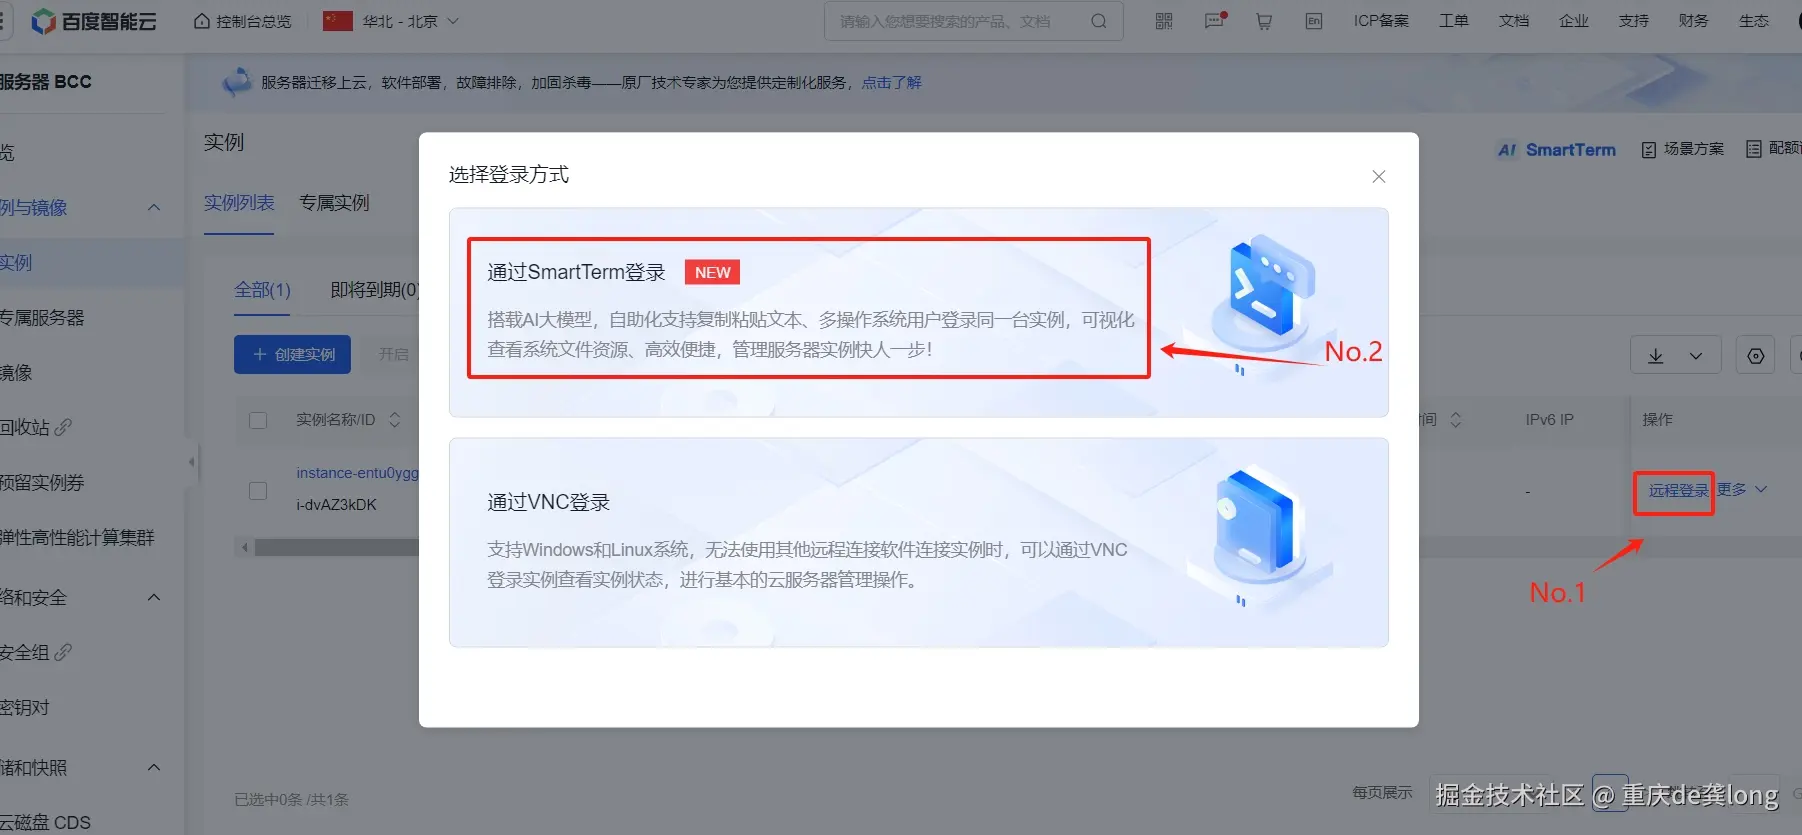The height and width of the screenshot is (835, 1802).
Task: Toggle the select-all instances checkbox
Action: click(x=258, y=420)
